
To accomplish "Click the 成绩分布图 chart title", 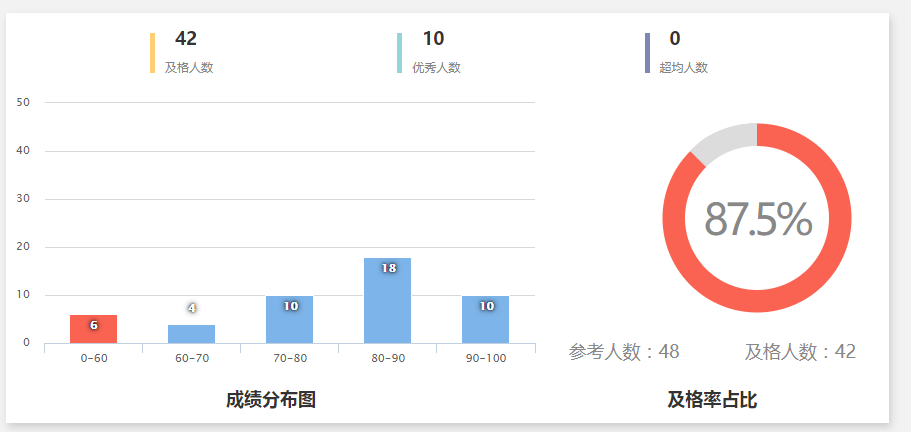I will (271, 400).
